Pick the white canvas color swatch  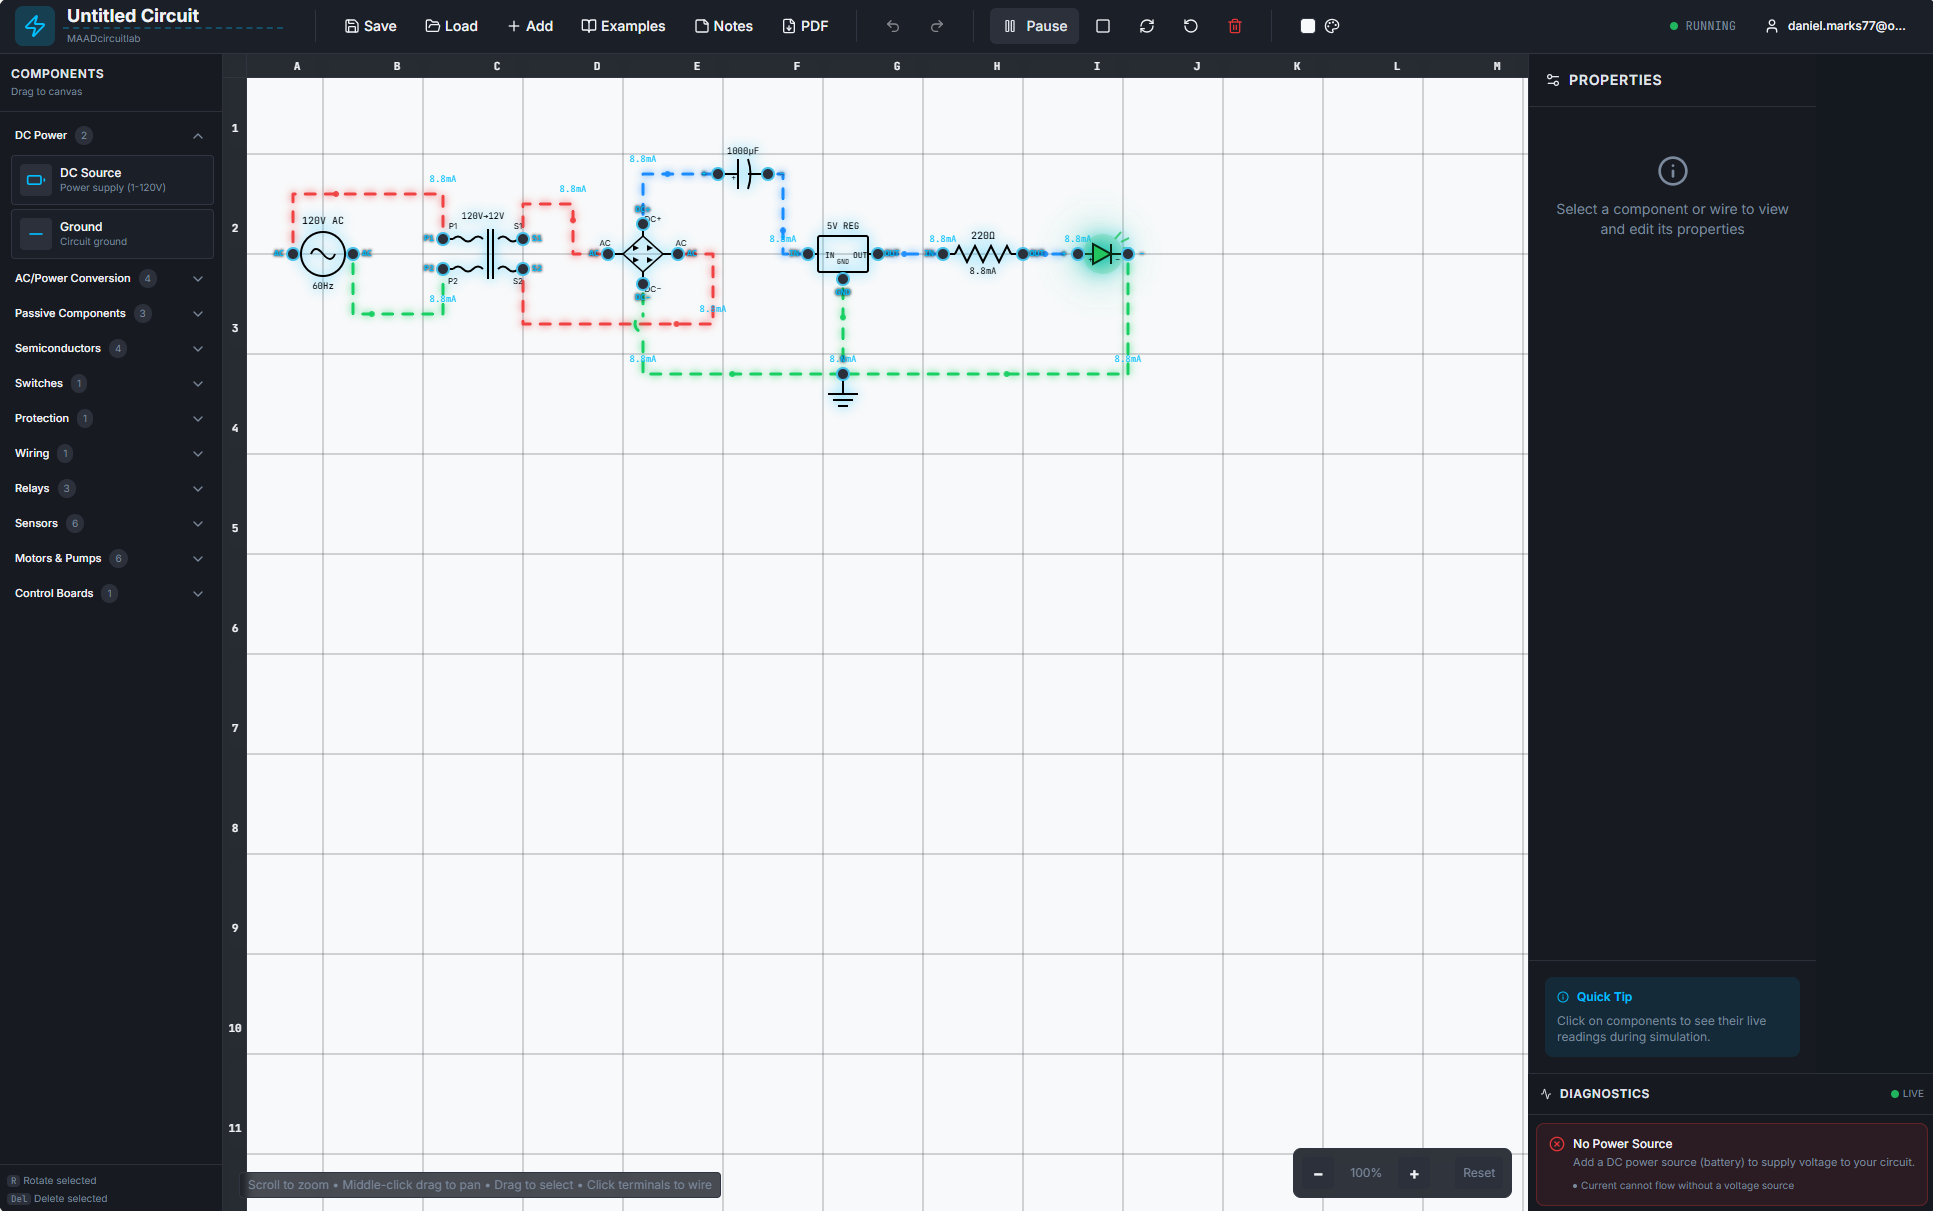point(1308,26)
